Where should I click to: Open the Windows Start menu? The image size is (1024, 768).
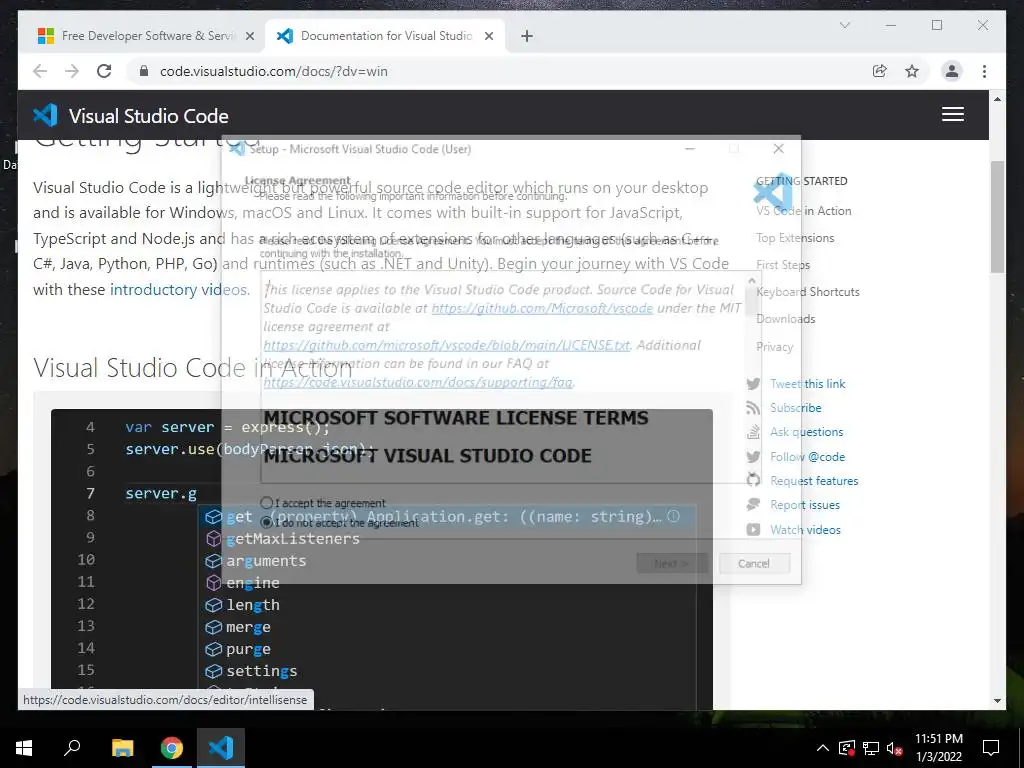(x=24, y=748)
